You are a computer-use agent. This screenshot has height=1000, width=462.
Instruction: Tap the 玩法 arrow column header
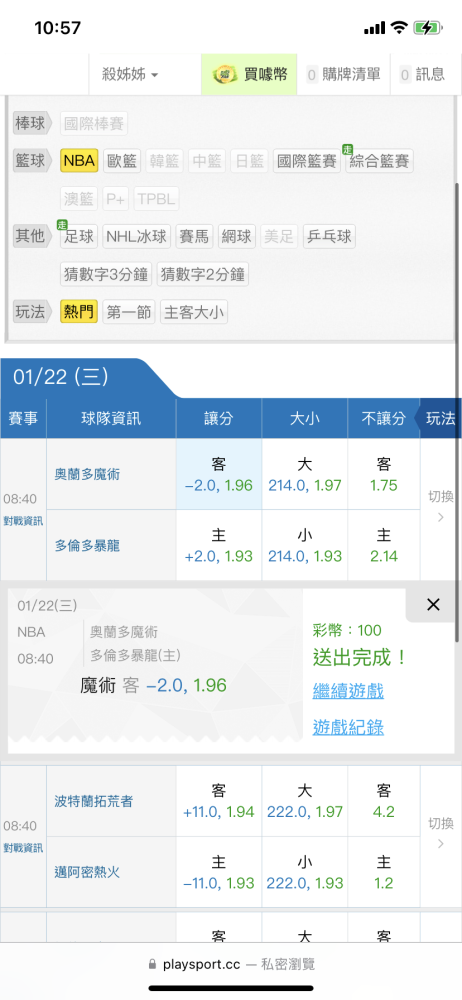(438, 418)
